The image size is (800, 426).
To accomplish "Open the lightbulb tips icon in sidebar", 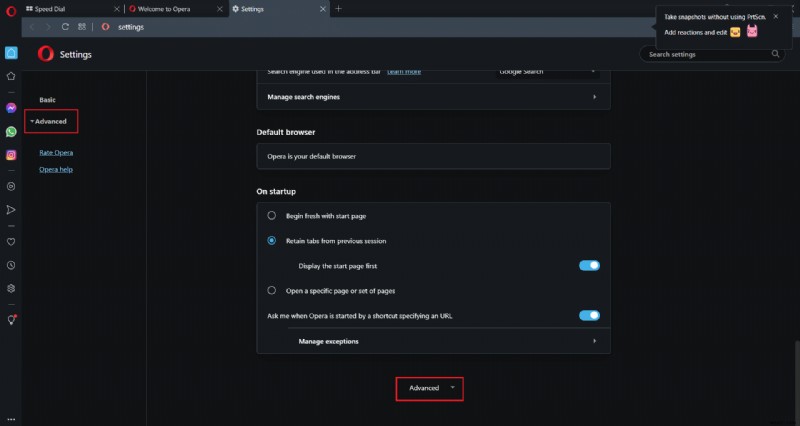I will pos(11,320).
